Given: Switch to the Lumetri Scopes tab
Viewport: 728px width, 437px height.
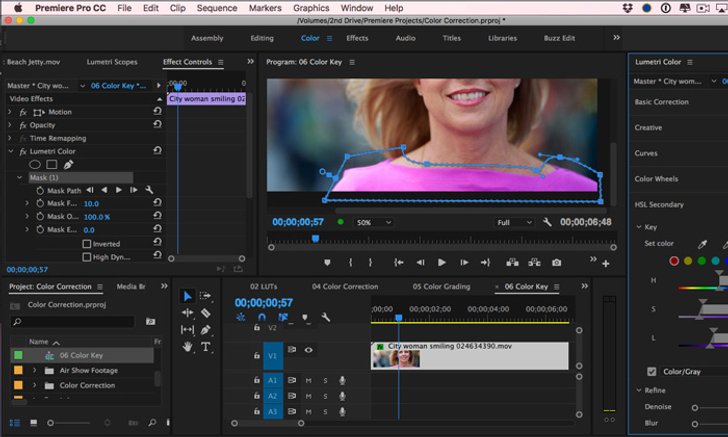Looking at the screenshot, I should coord(112,62).
